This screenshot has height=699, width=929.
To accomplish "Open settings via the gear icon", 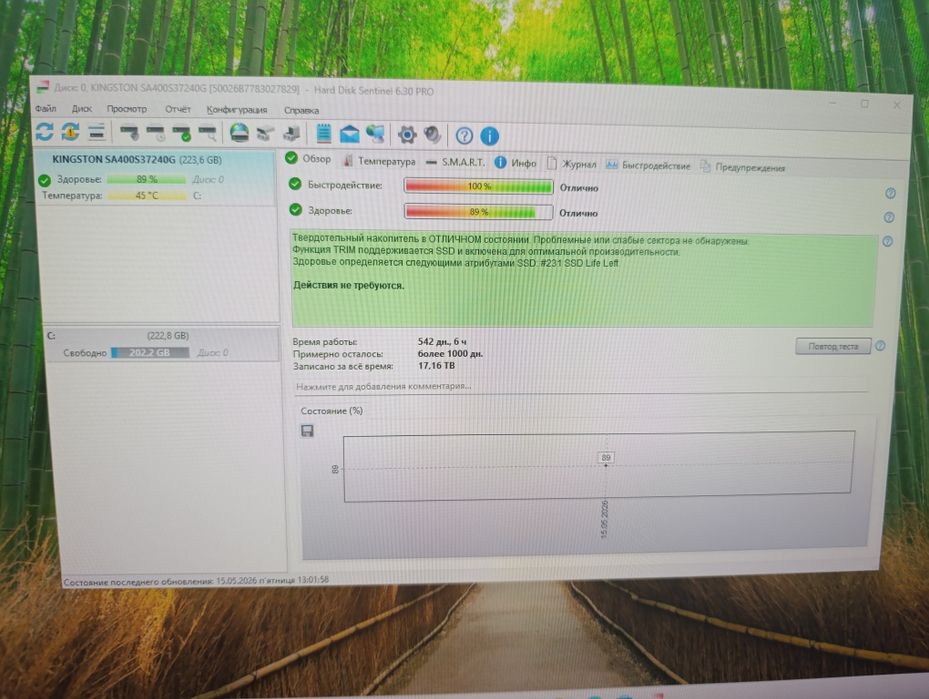I will pyautogui.click(x=407, y=135).
